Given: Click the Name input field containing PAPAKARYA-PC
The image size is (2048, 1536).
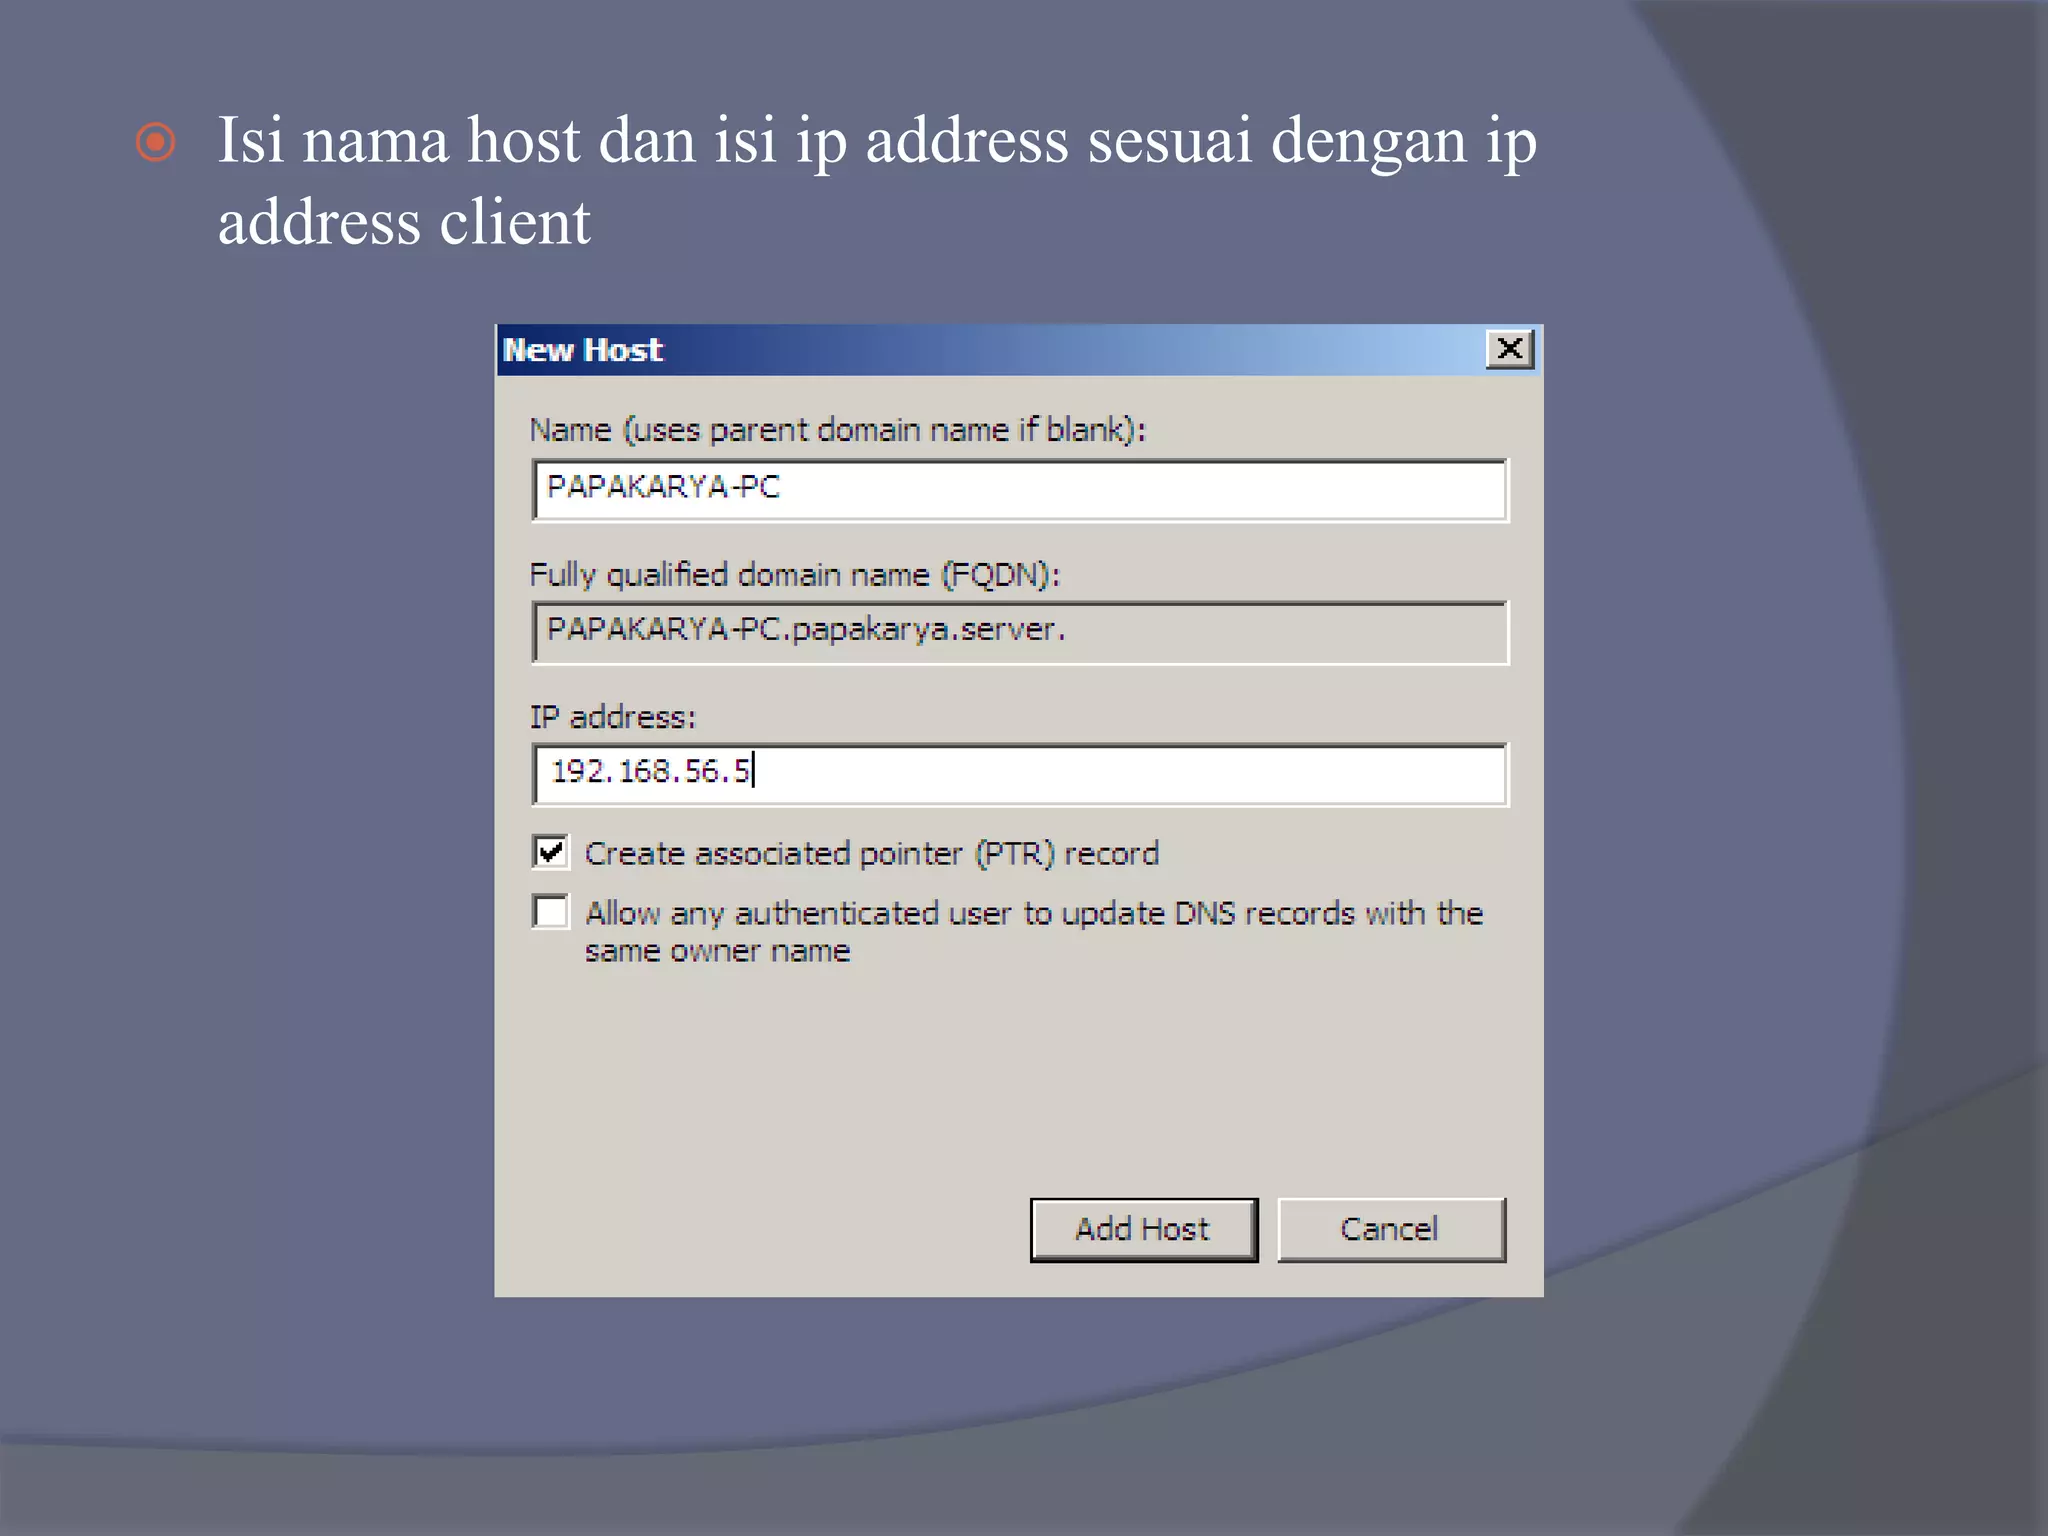Looking at the screenshot, I should [1019, 490].
